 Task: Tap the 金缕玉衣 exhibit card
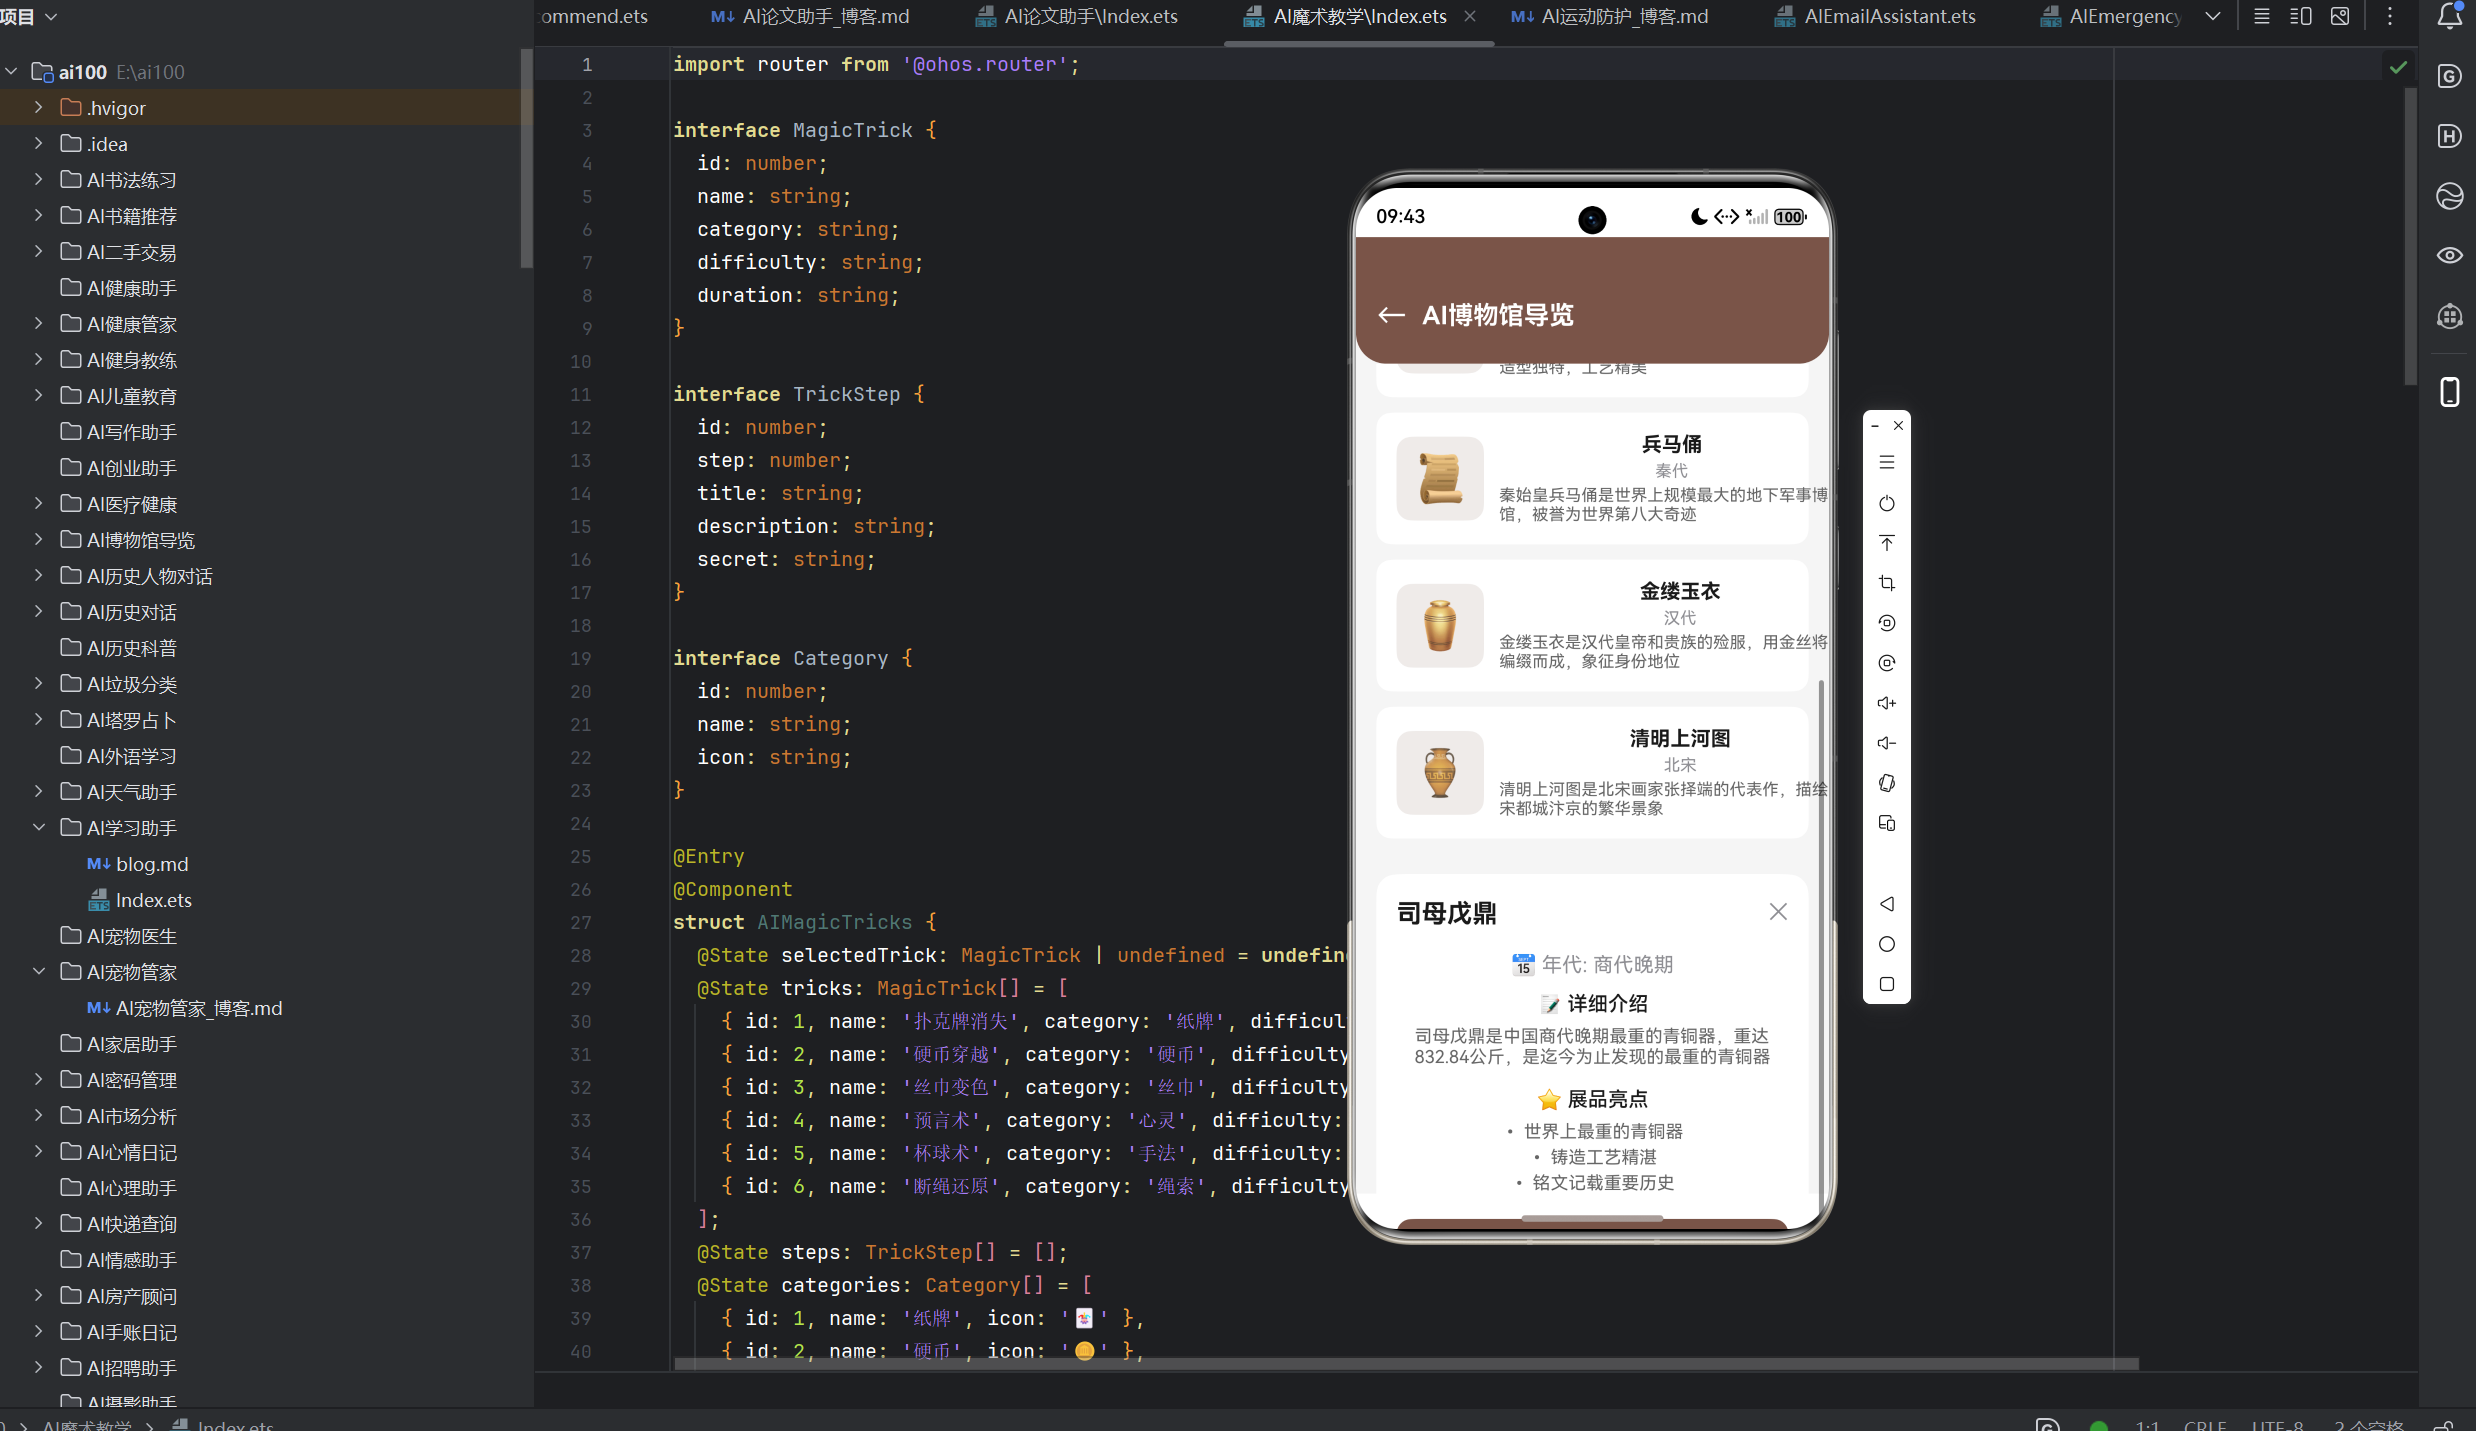[x=1592, y=625]
